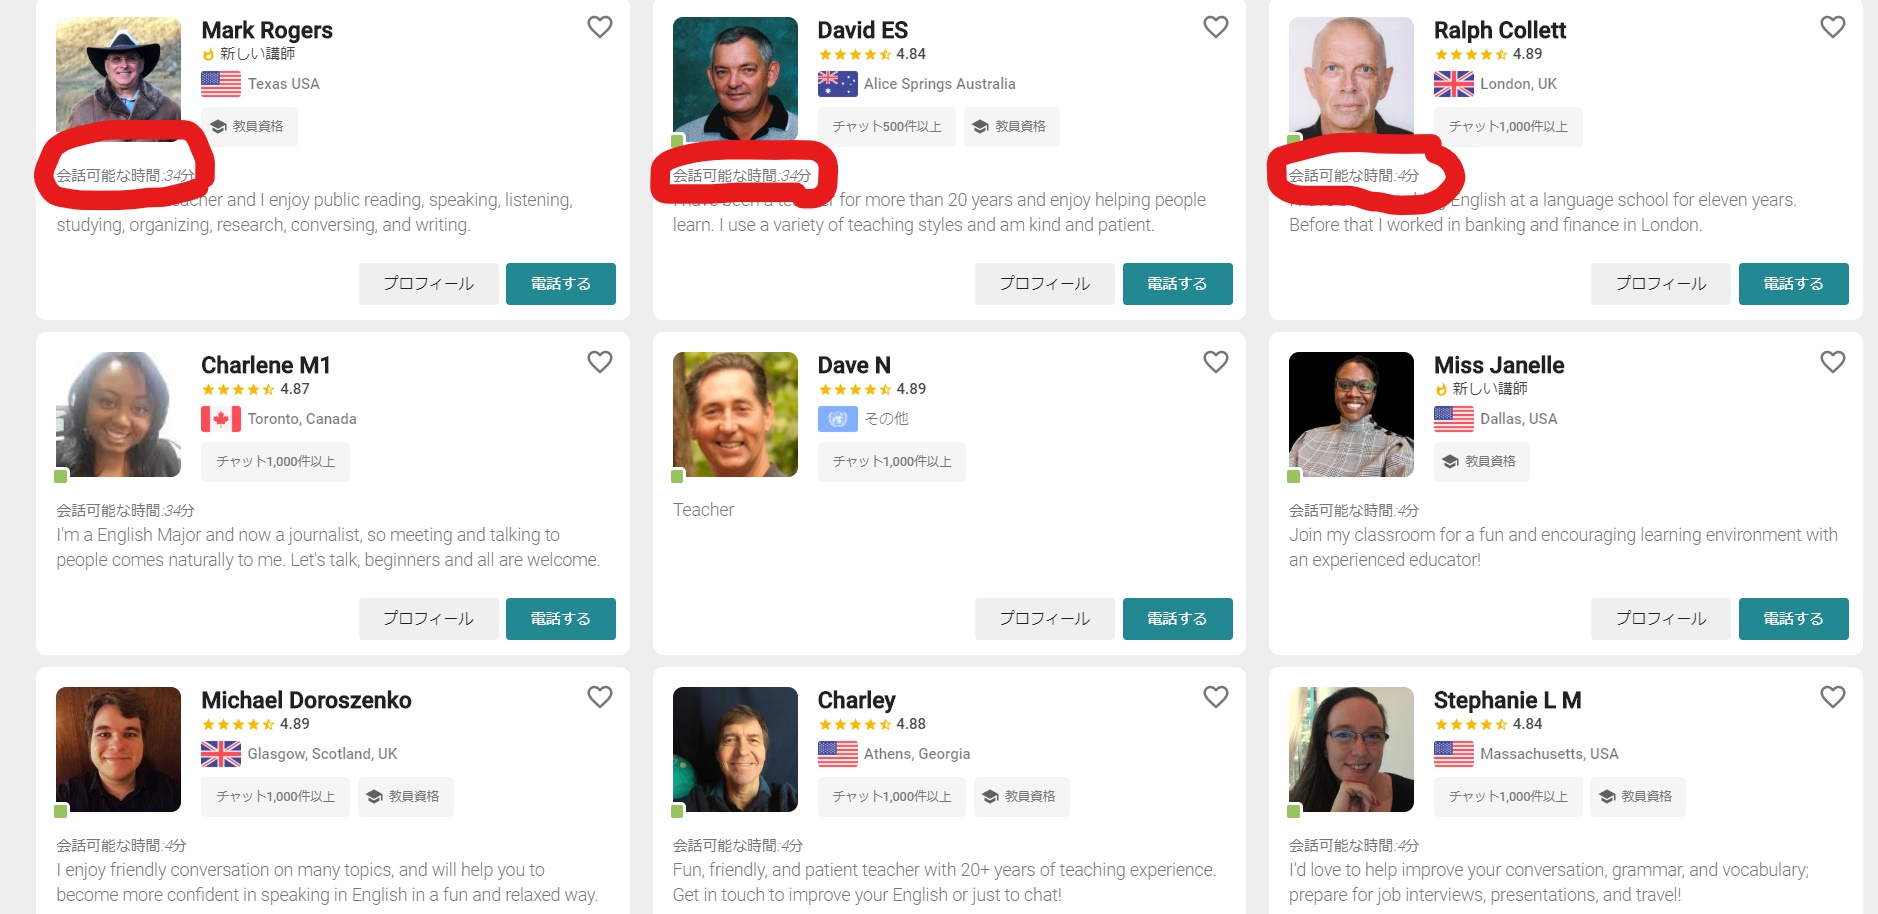Viewport: 1878px width, 914px height.
Task: Call Charlene M1 with 電話する button
Action: [560, 619]
